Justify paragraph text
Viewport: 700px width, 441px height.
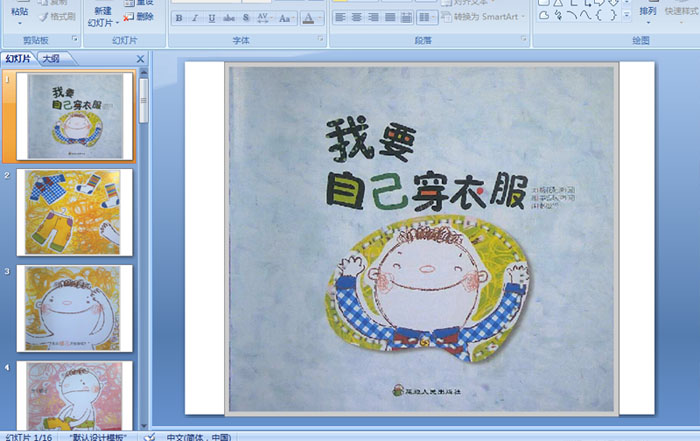[390, 17]
